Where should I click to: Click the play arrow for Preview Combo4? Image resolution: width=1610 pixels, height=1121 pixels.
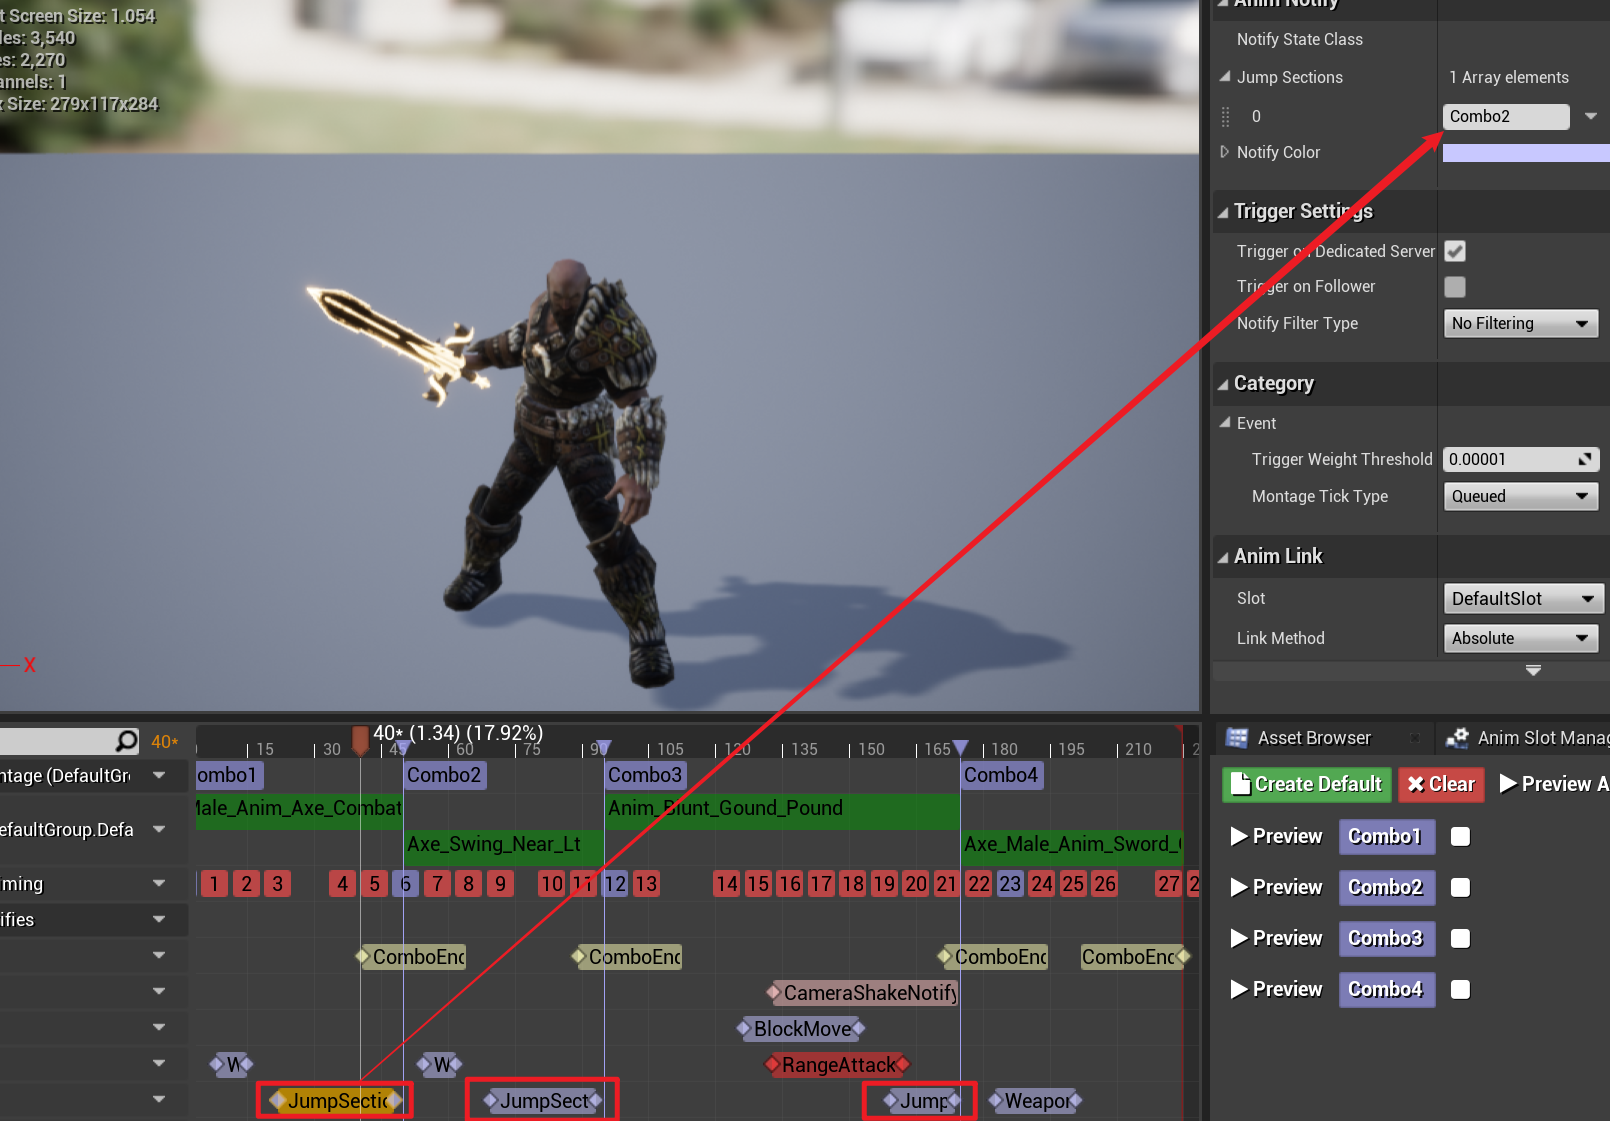1239,989
